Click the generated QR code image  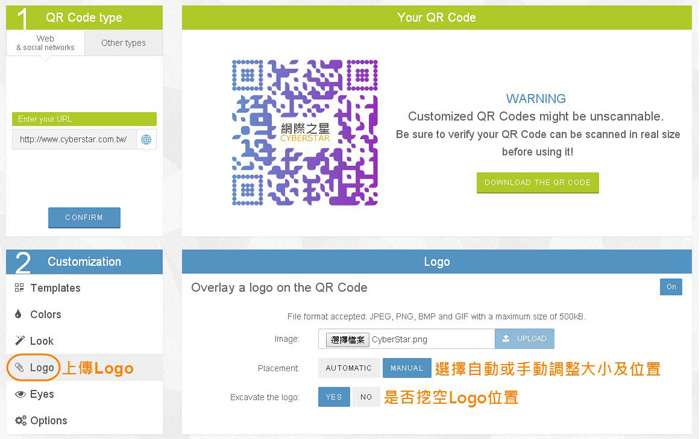(x=305, y=133)
